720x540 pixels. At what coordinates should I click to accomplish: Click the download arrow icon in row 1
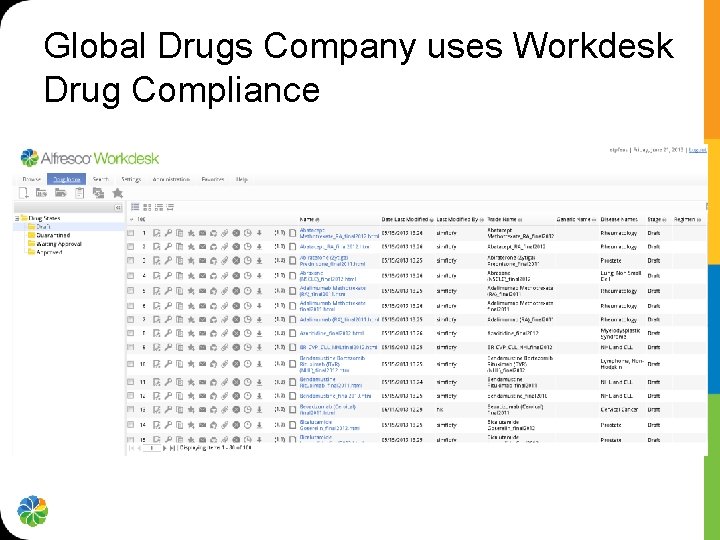click(259, 233)
